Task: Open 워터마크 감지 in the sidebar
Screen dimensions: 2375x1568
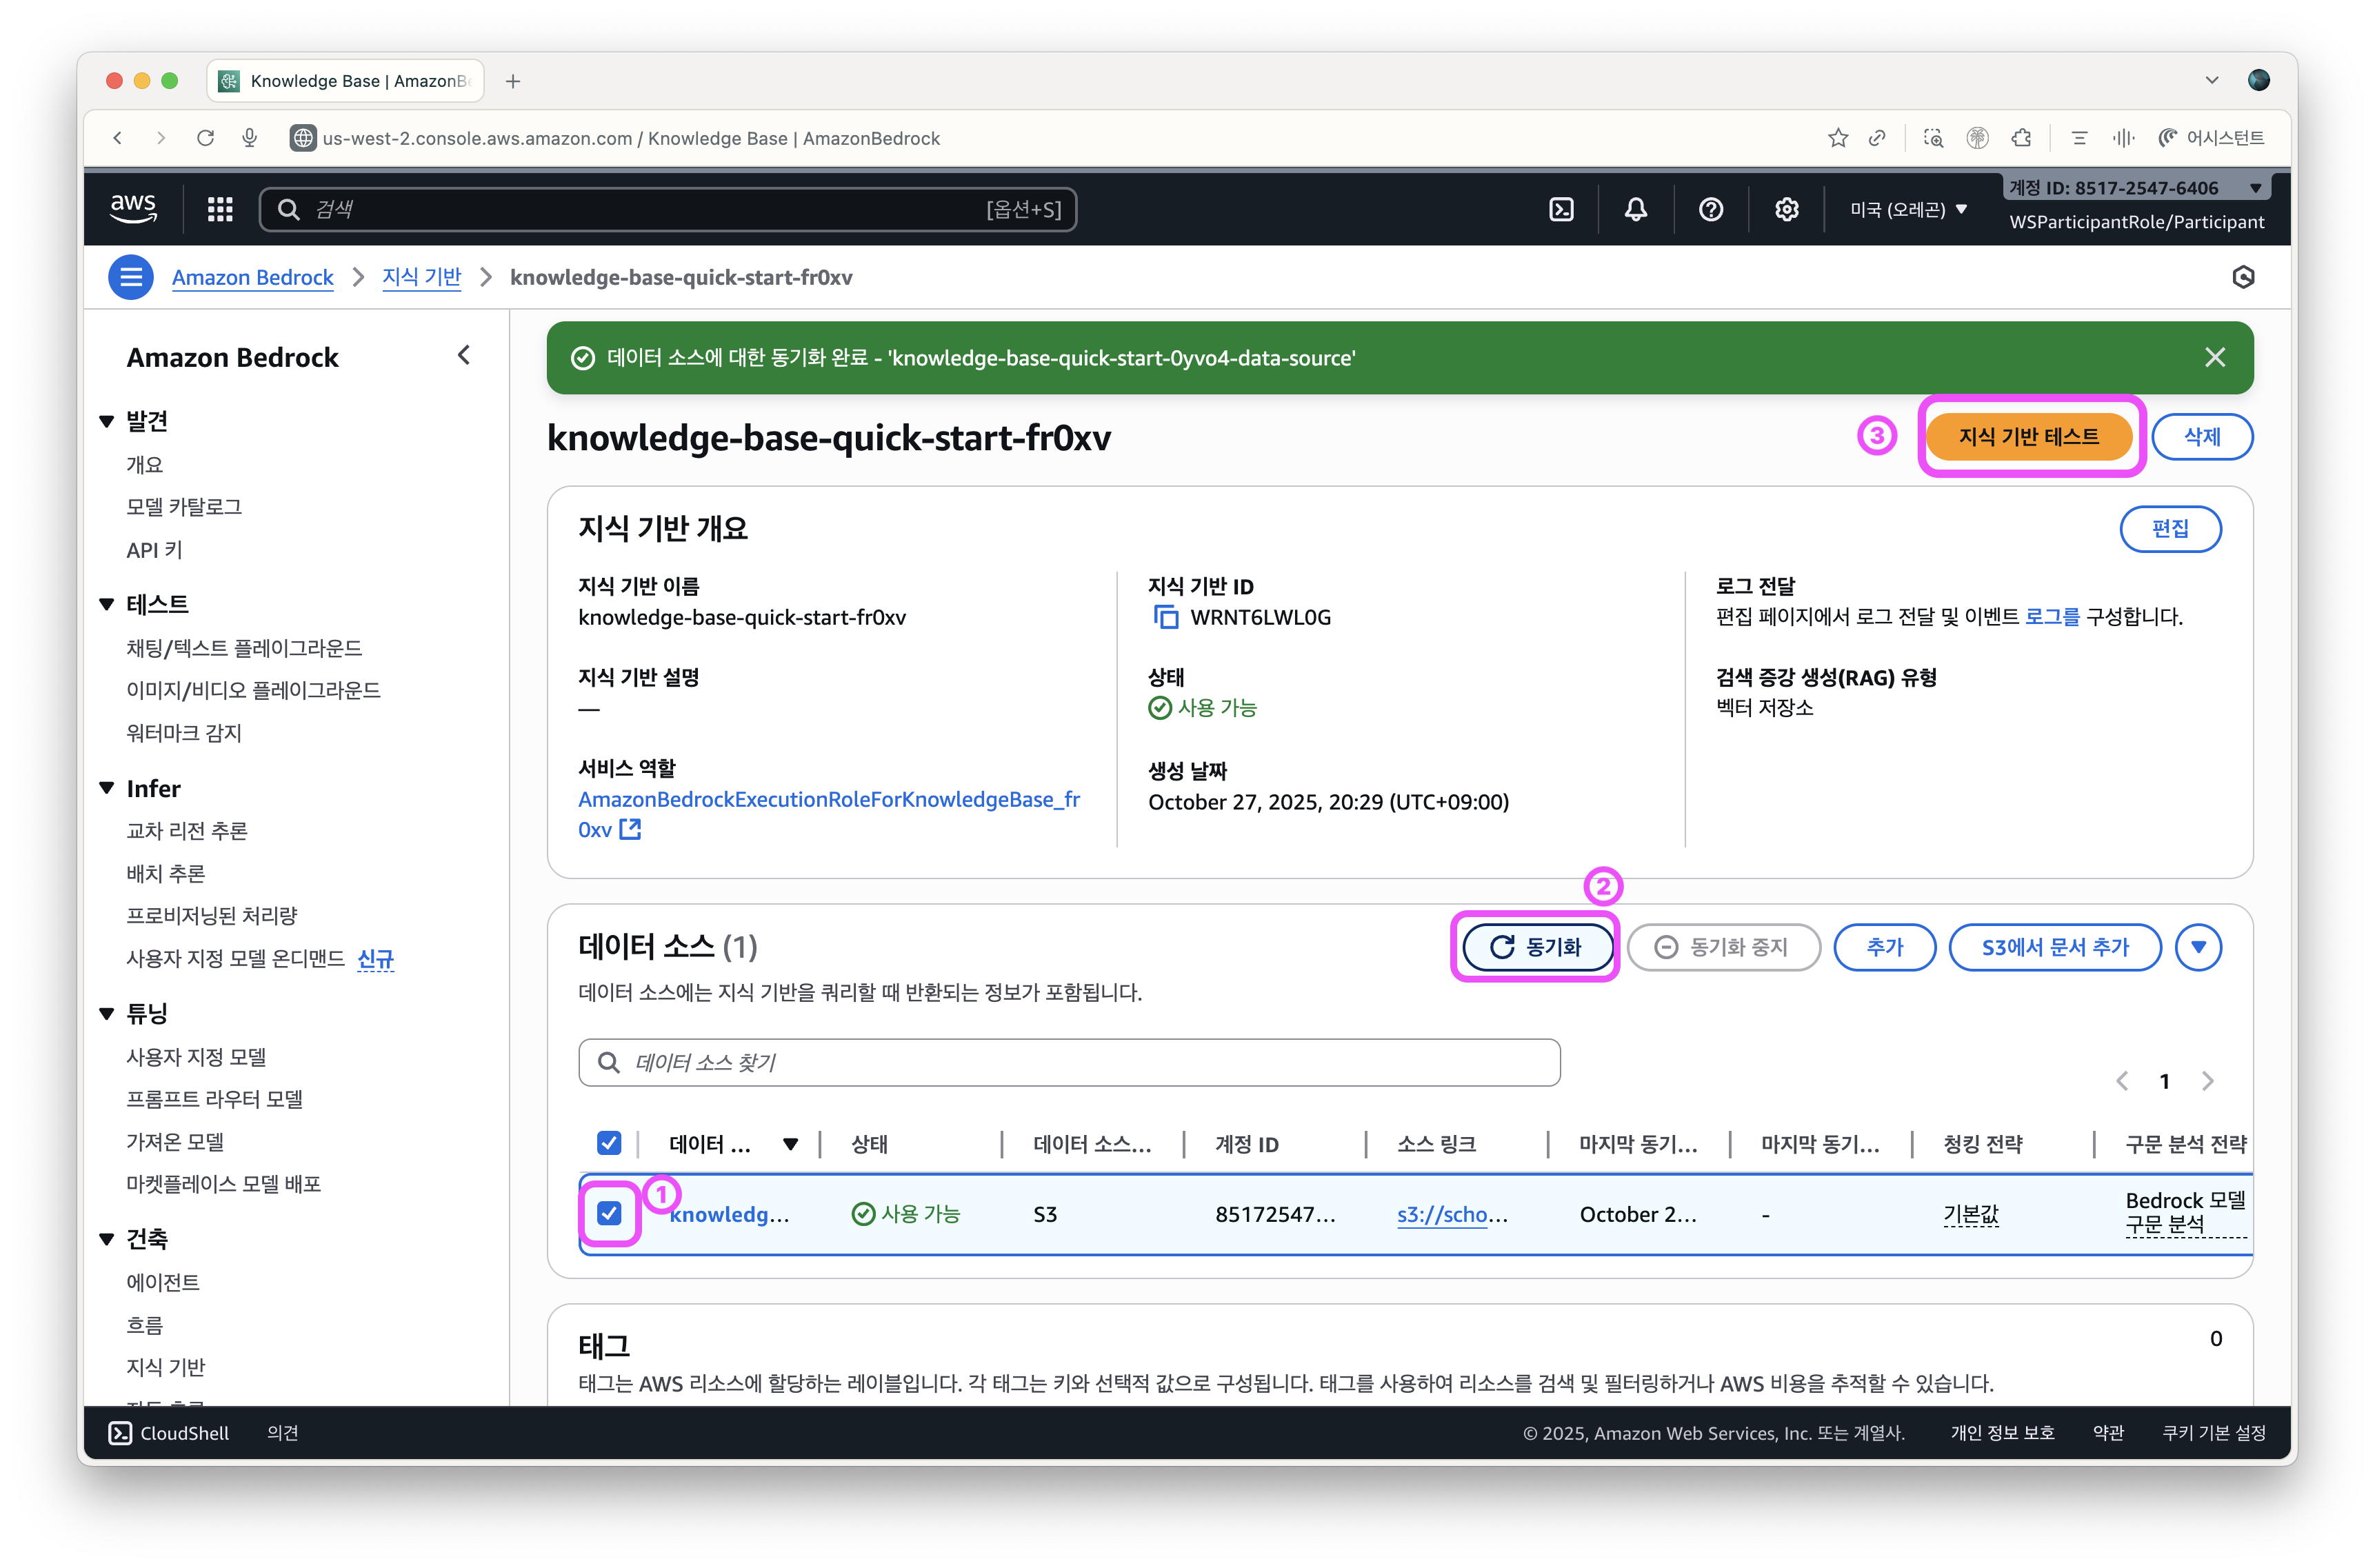Action: pos(184,733)
